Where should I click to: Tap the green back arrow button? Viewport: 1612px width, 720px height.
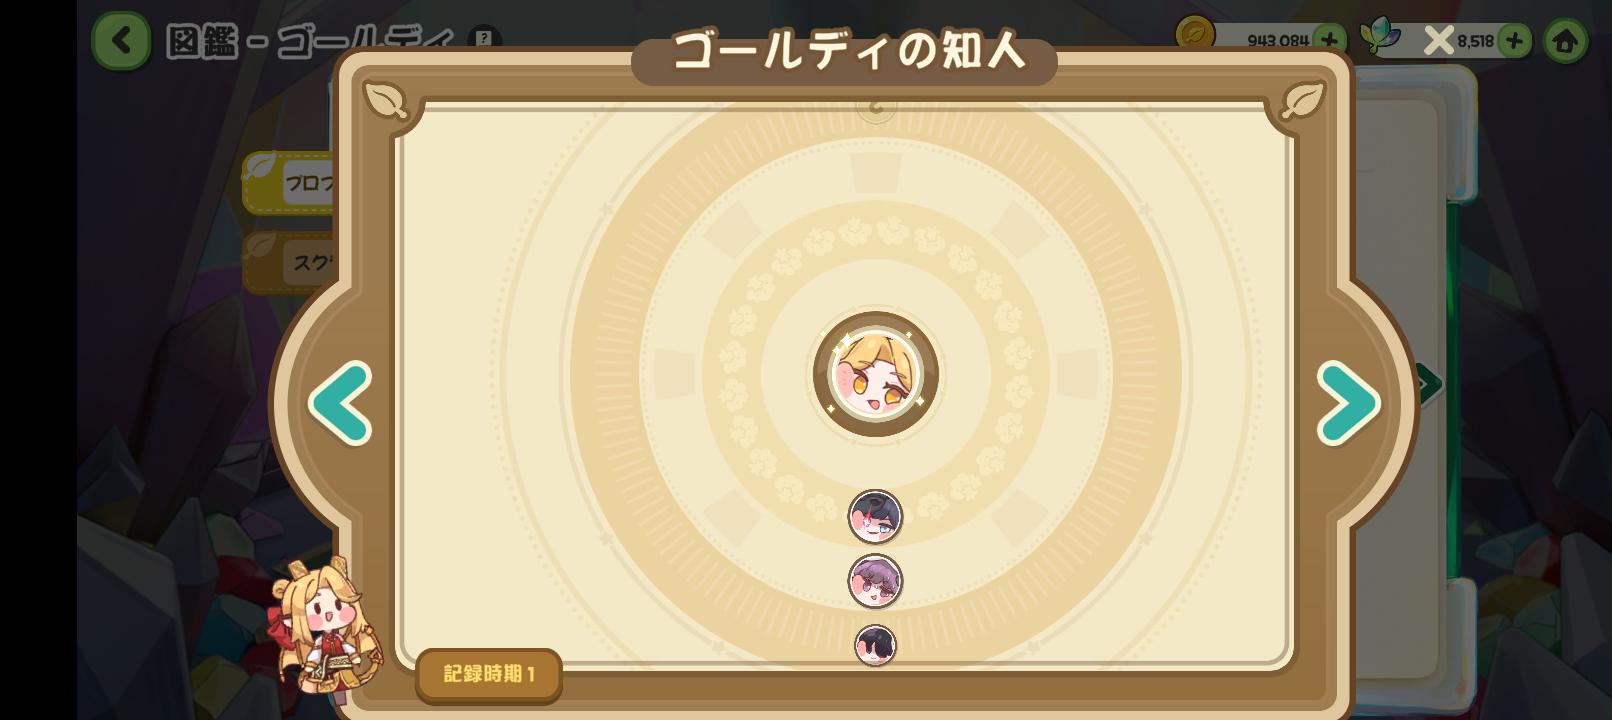point(121,41)
